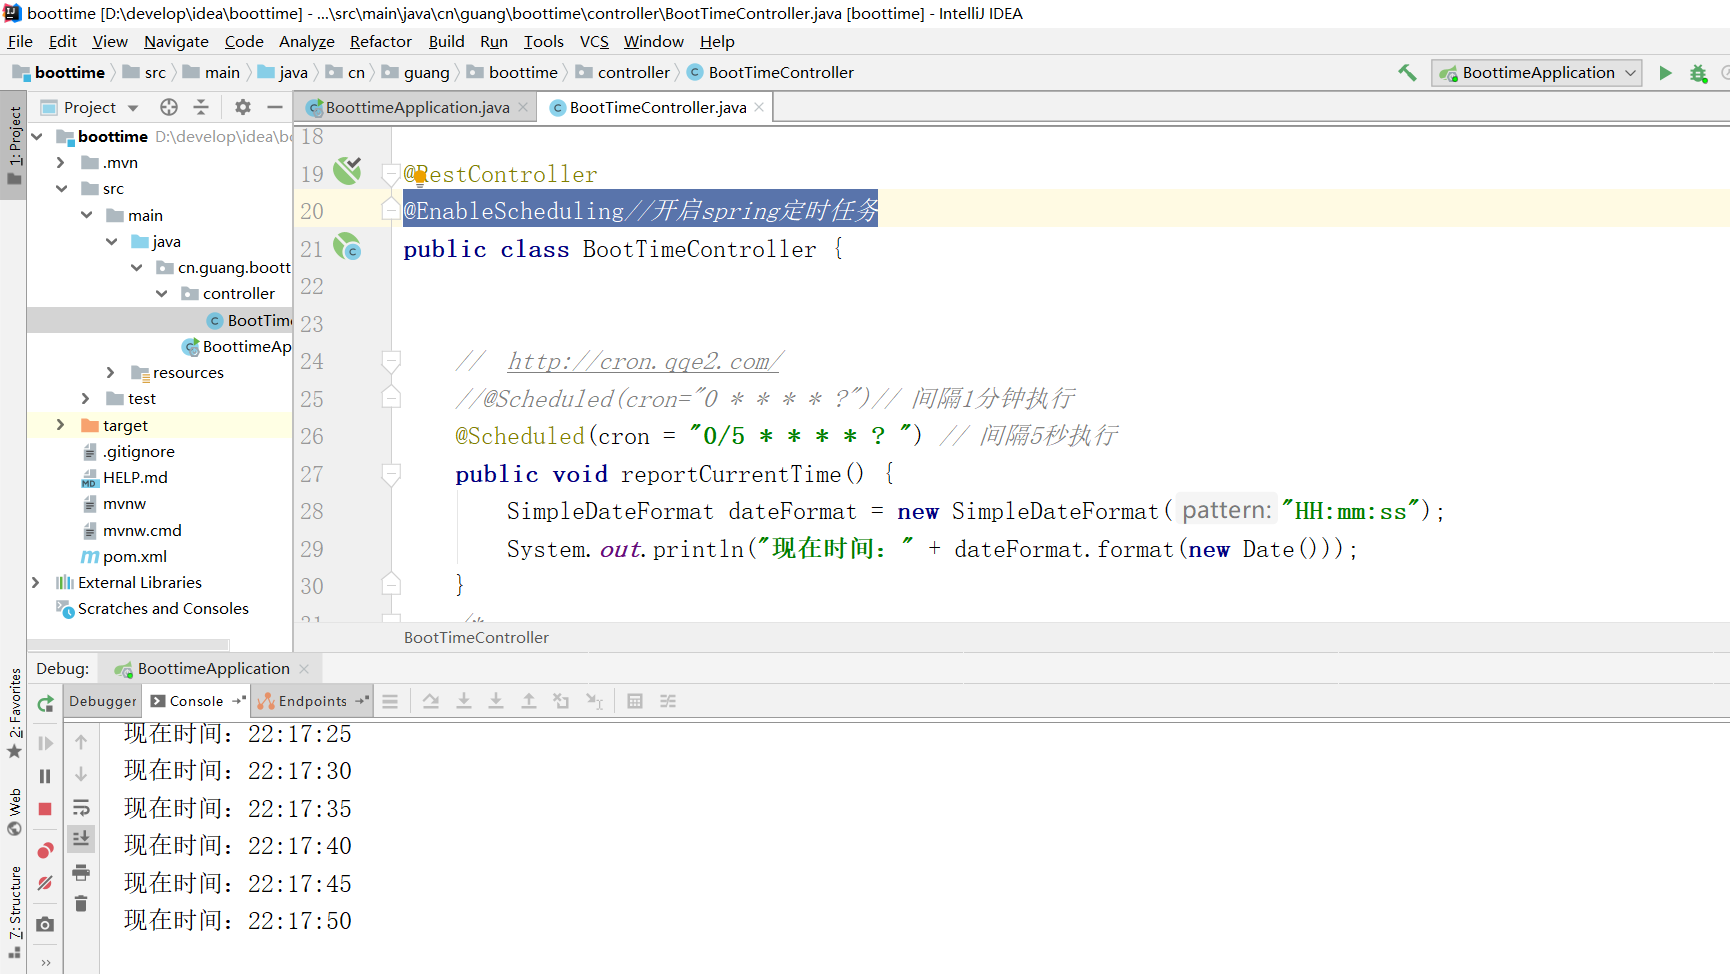Clear all console output with trash icon
The width and height of the screenshot is (1730, 974).
81,904
